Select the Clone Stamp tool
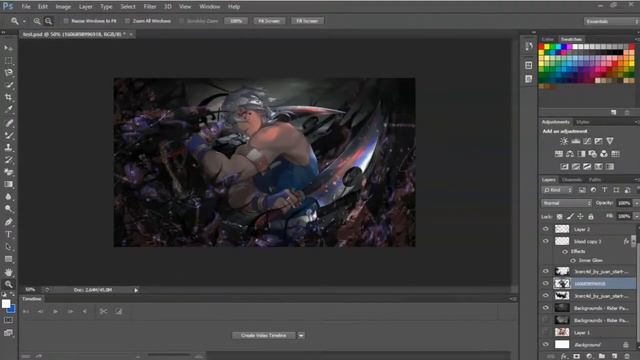 pos(8,147)
